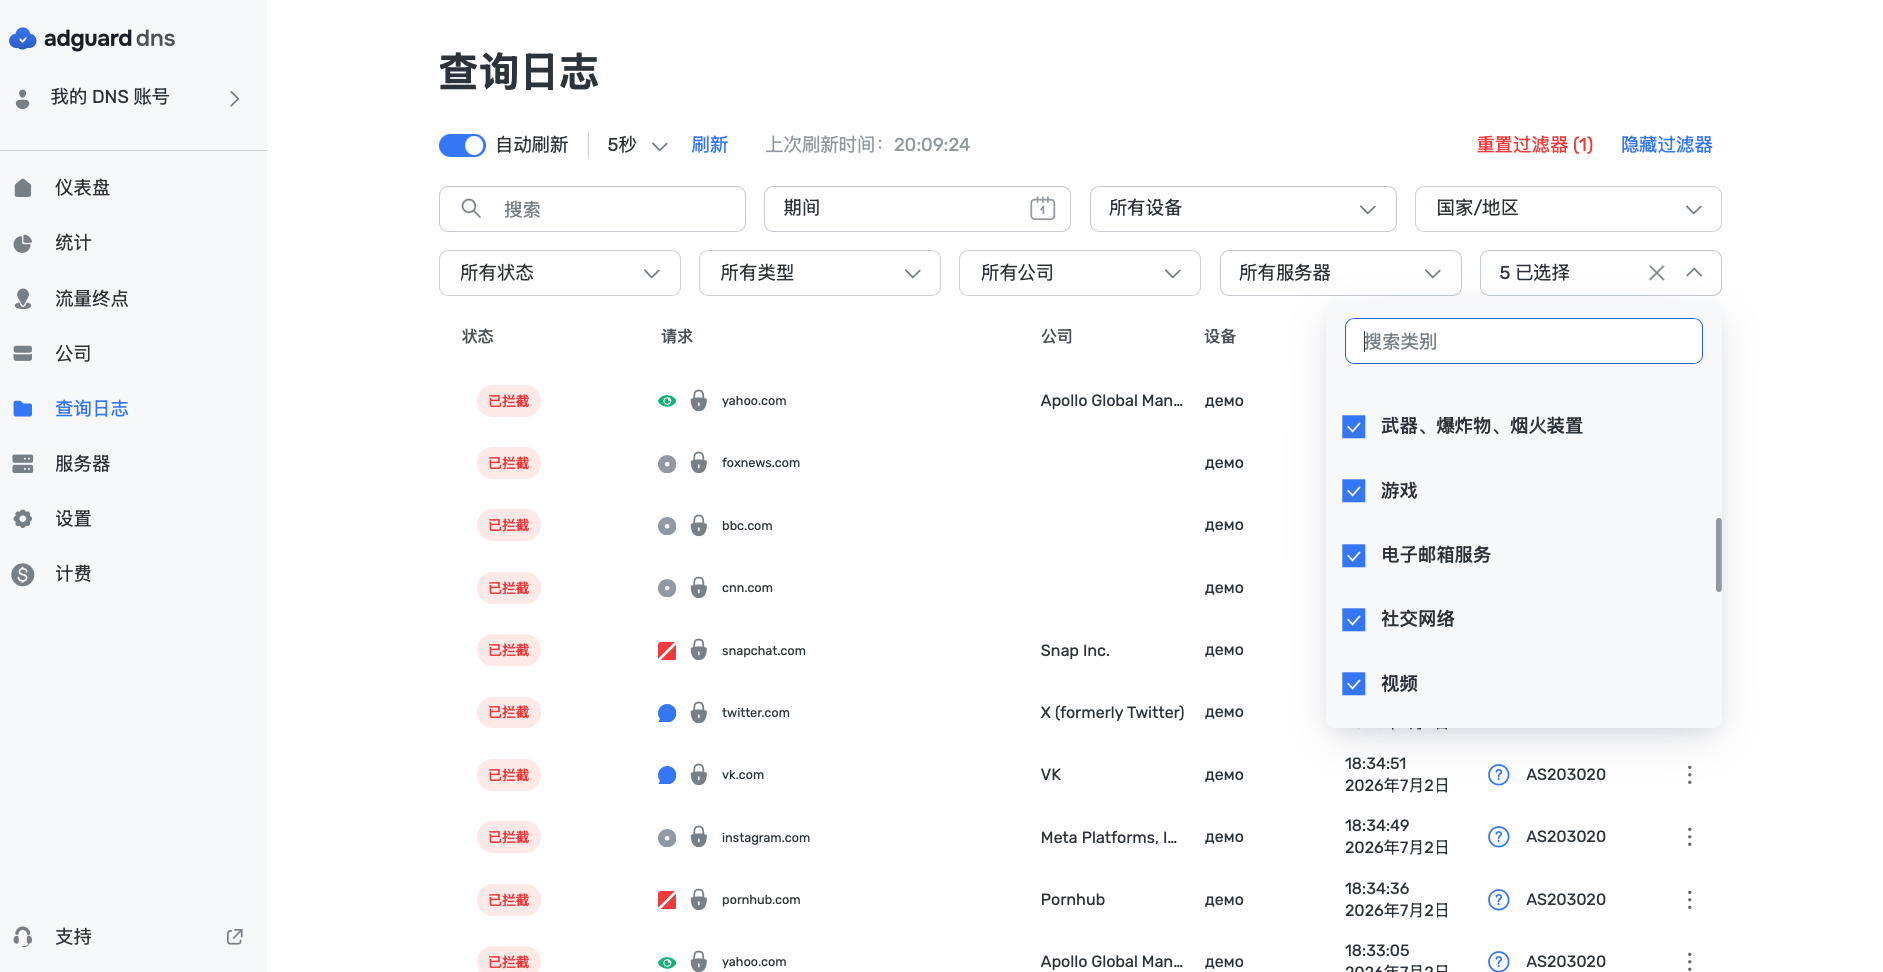
Task: Click the green eye icon in yahoo.com row
Action: pyautogui.click(x=667, y=401)
